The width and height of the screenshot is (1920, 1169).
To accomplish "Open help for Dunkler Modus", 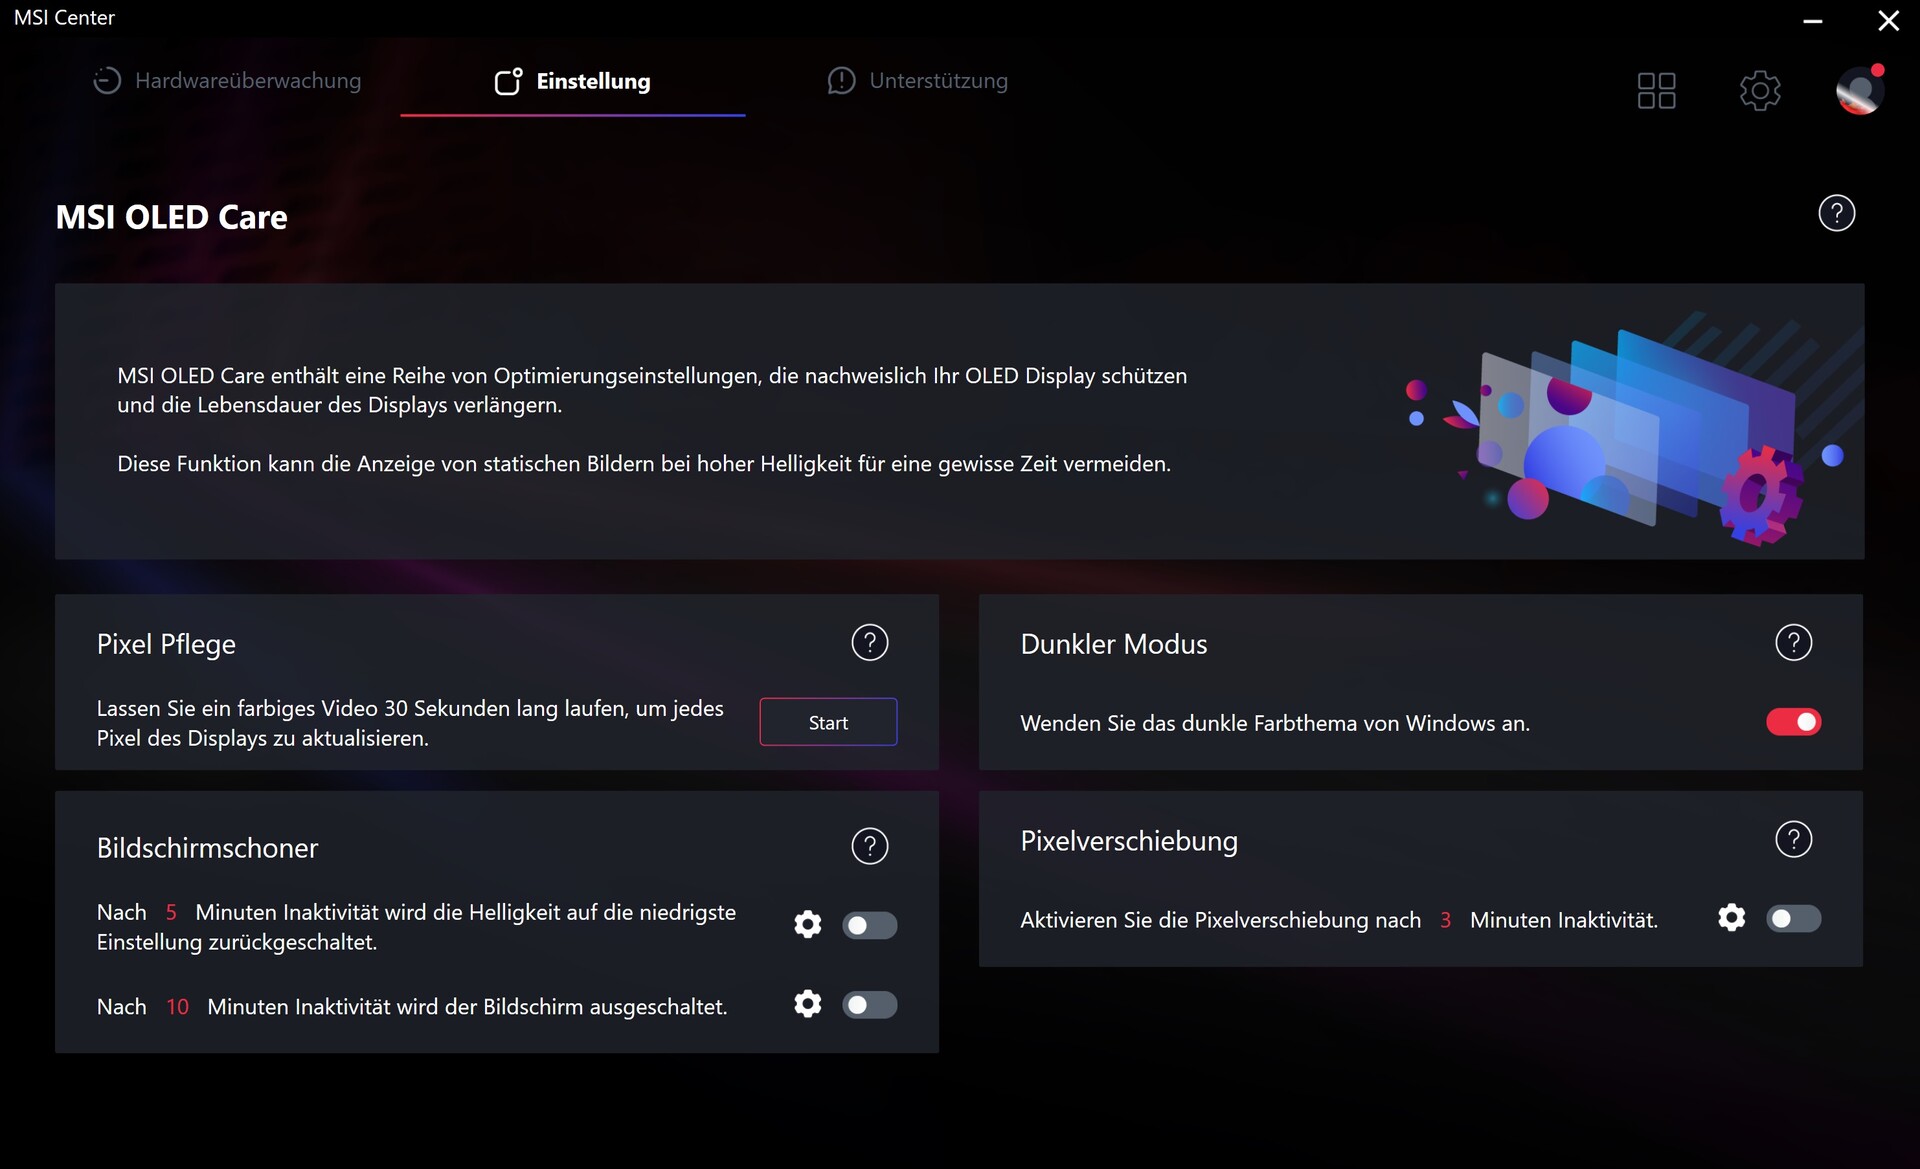I will [1793, 643].
